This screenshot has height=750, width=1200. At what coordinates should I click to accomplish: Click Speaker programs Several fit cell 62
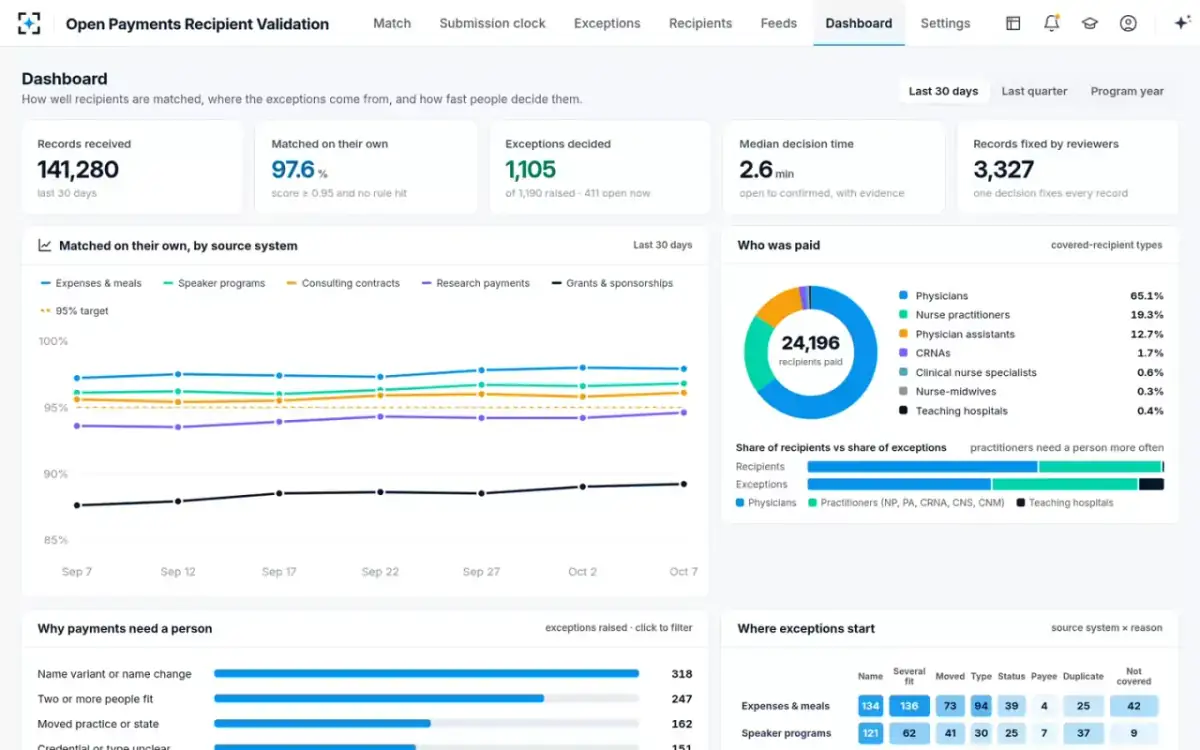(909, 733)
